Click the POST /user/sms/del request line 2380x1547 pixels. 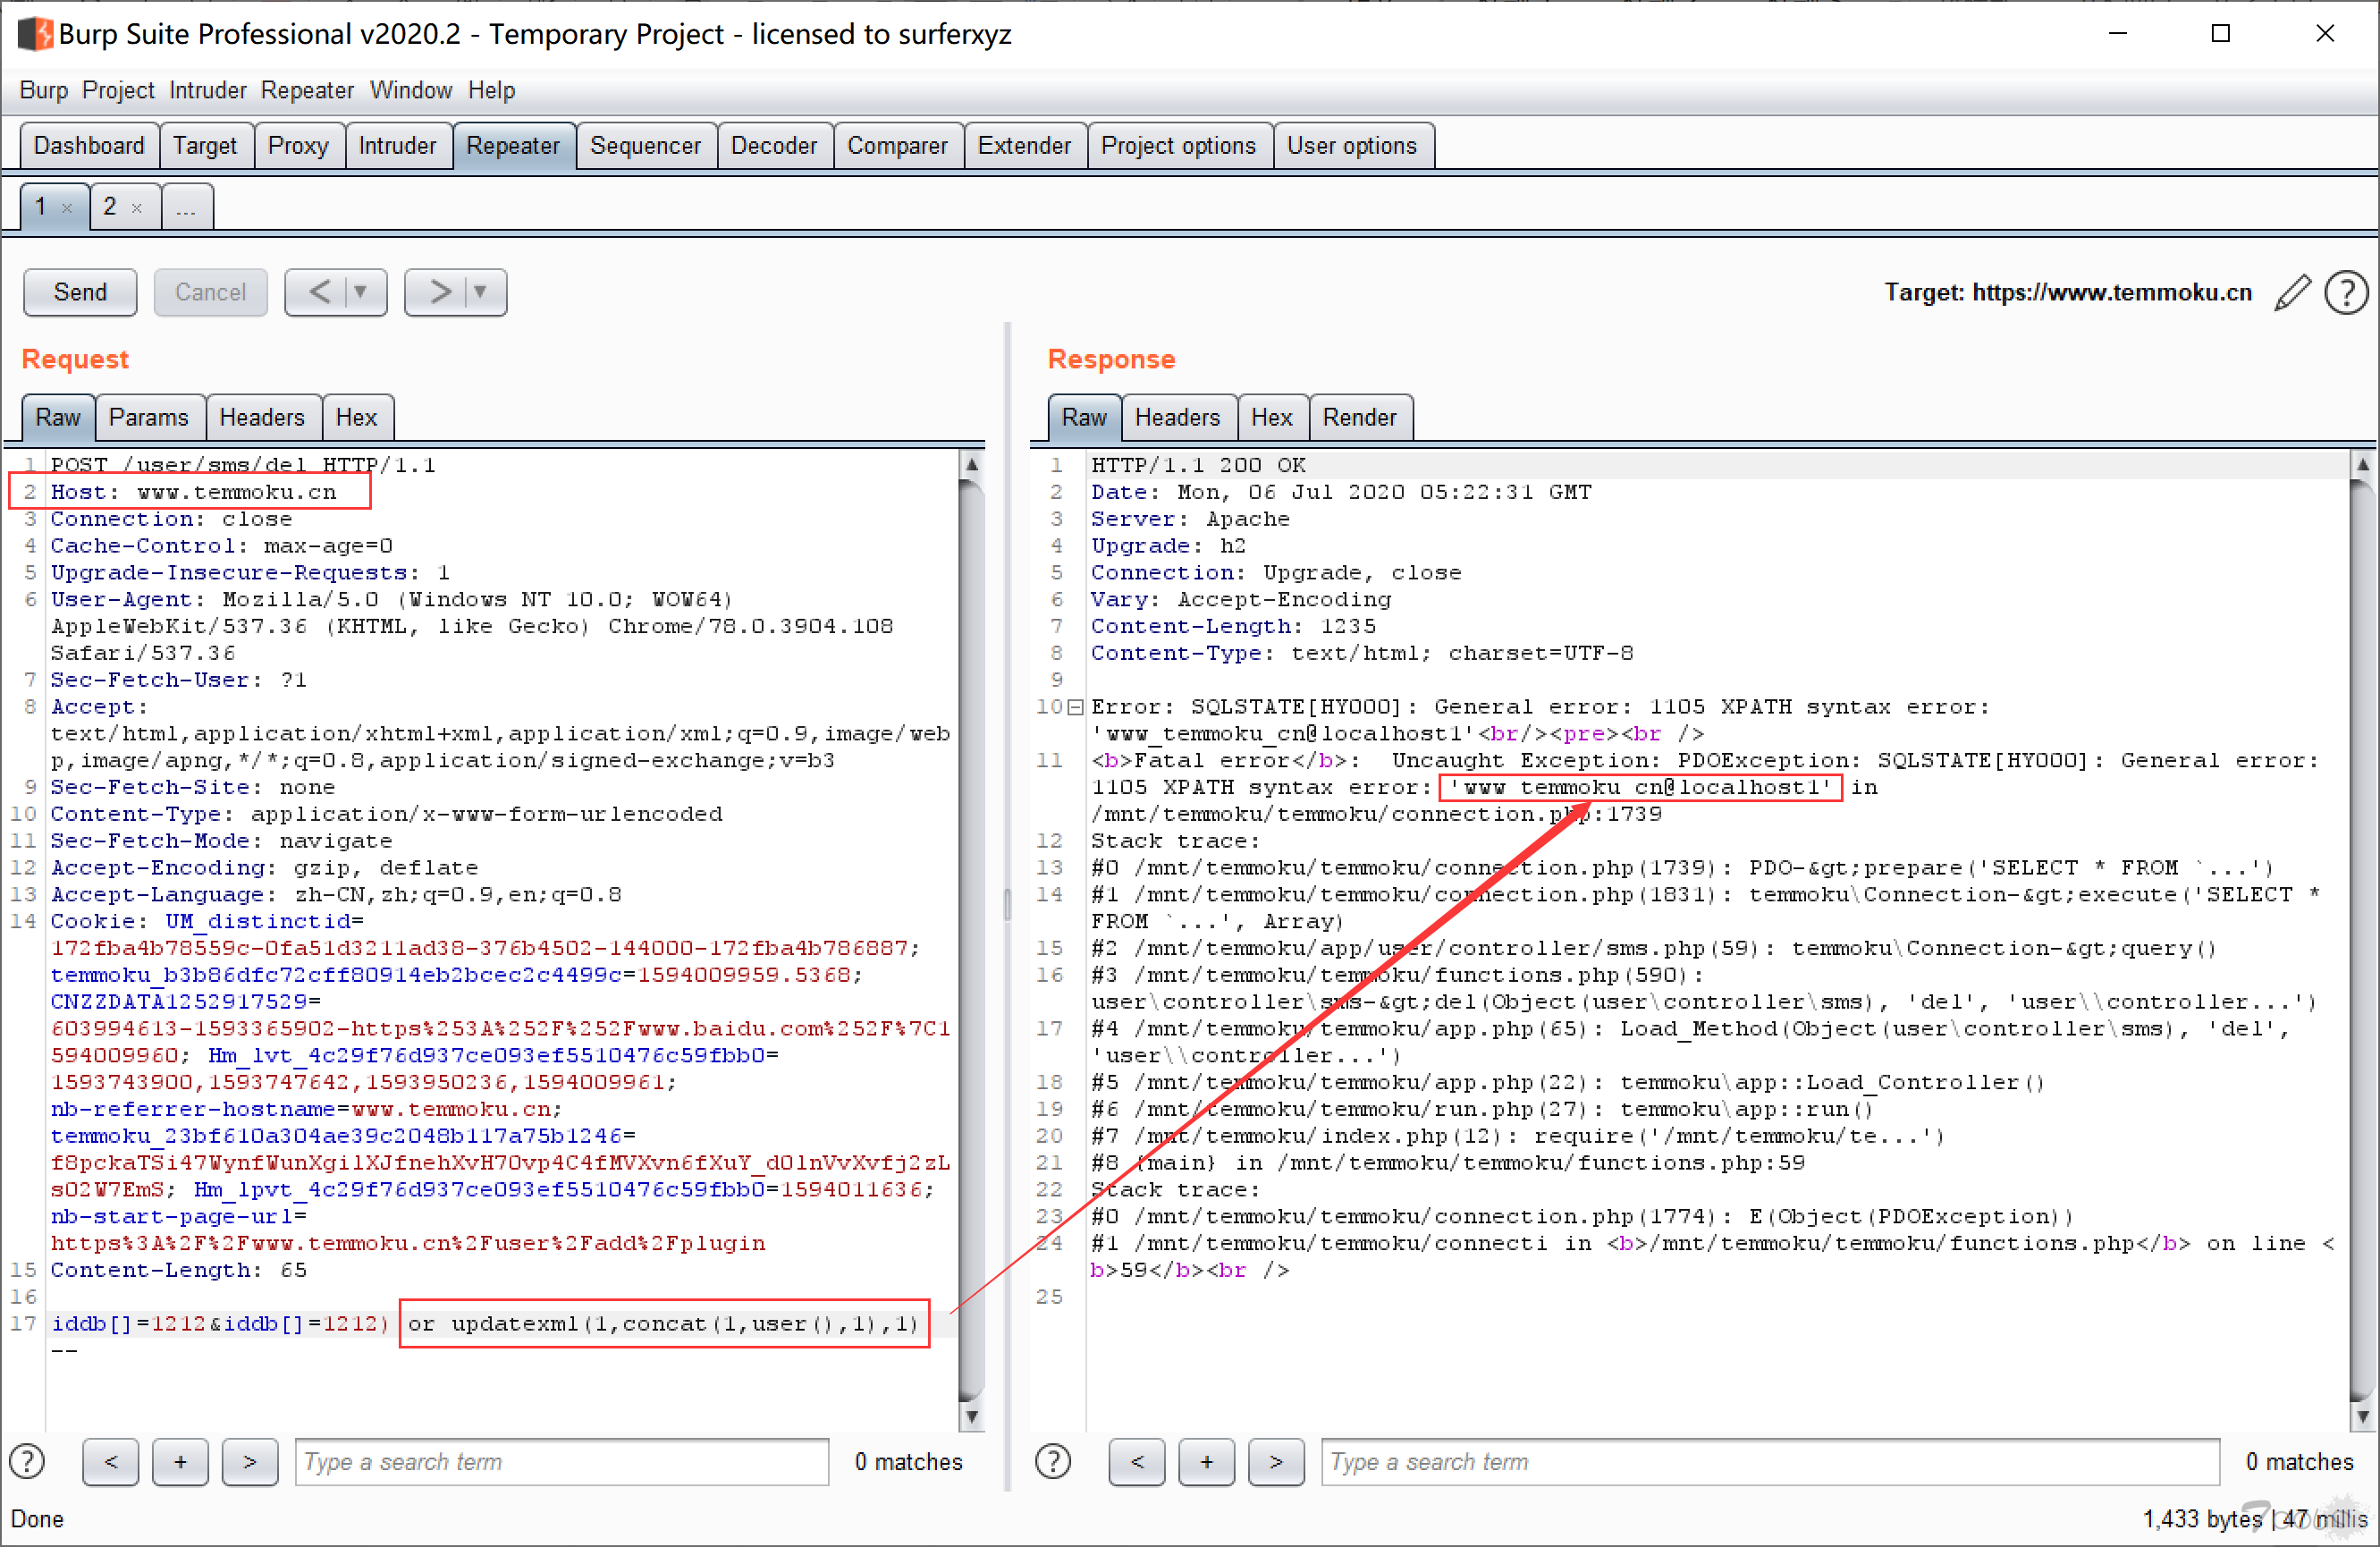[243, 465]
